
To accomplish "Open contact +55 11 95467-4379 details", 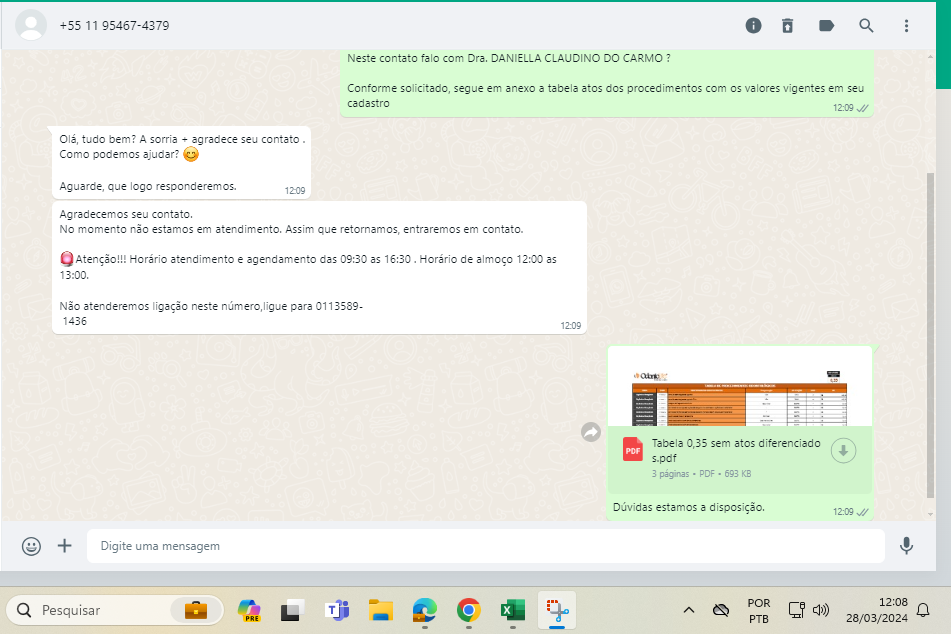I will (114, 25).
